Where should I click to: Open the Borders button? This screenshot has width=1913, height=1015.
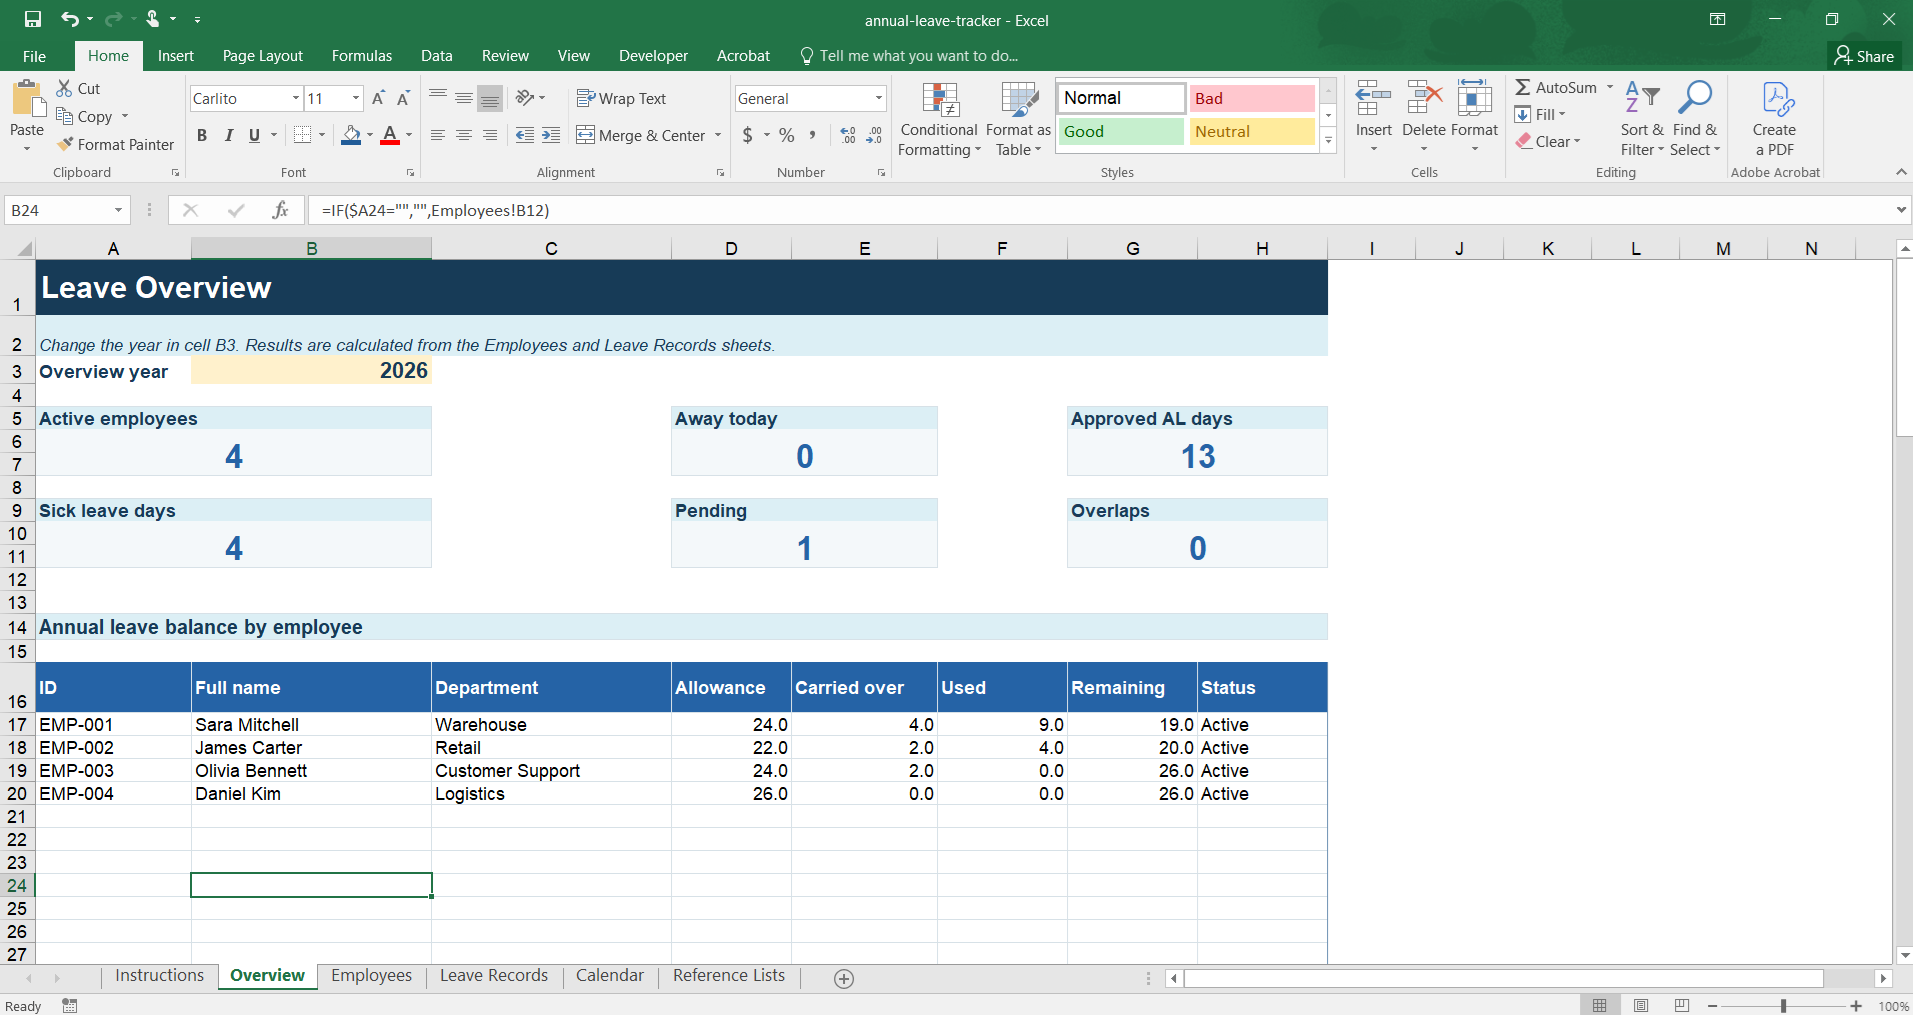click(x=303, y=135)
